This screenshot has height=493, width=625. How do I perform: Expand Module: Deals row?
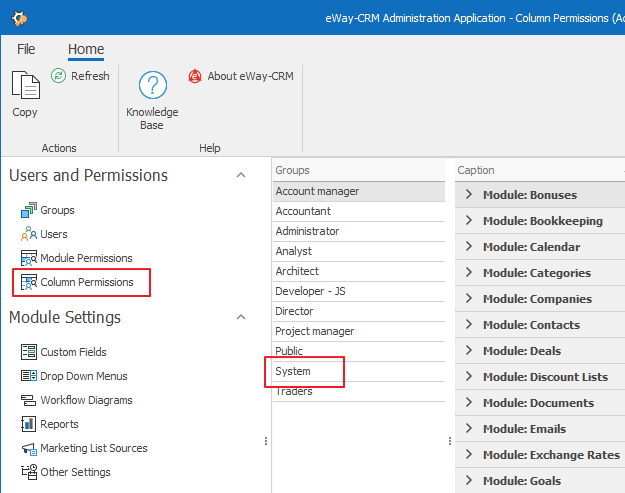(x=469, y=350)
